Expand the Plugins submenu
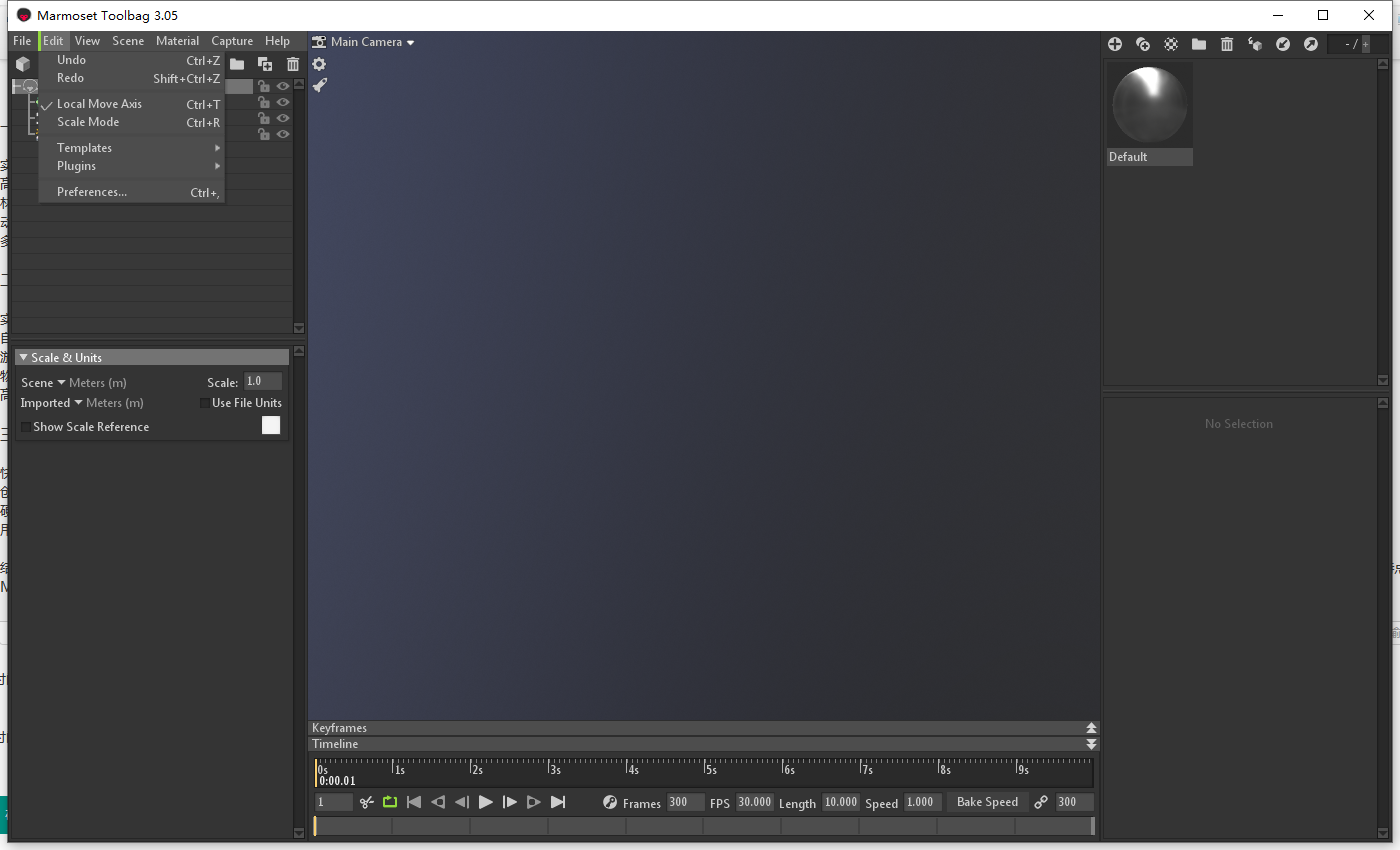 pos(131,166)
